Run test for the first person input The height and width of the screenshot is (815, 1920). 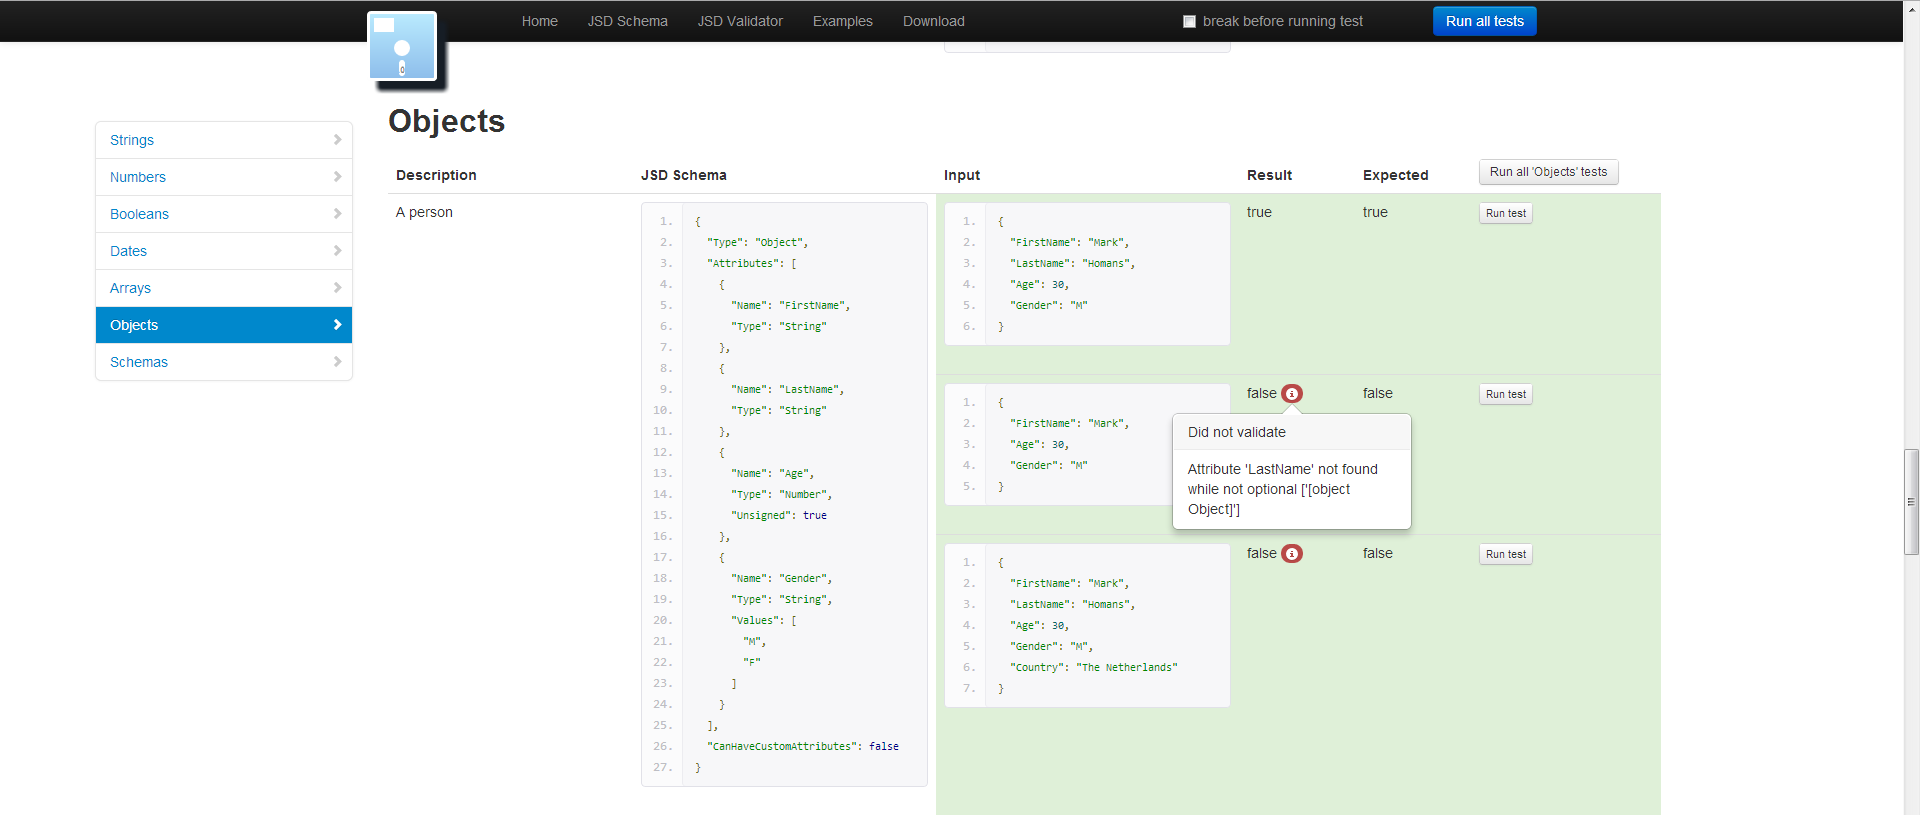pyautogui.click(x=1505, y=213)
